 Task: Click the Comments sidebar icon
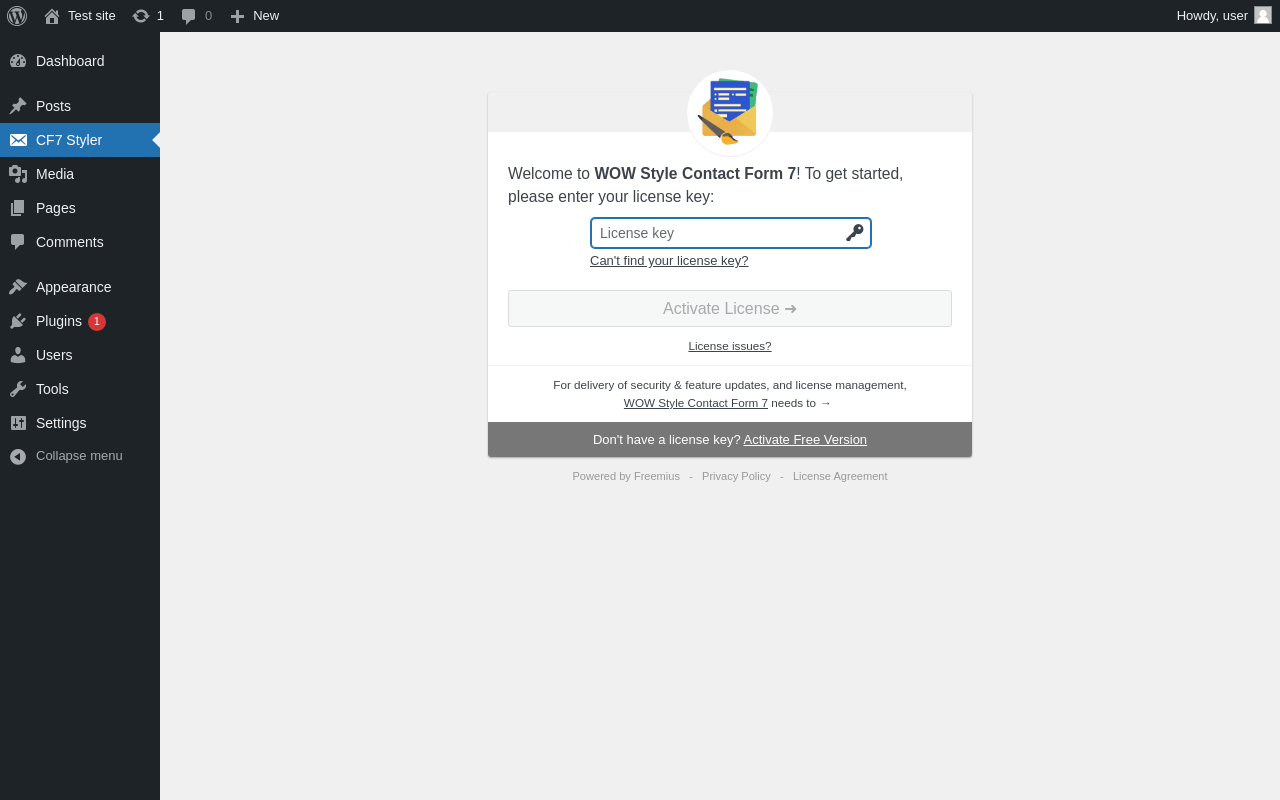(x=18, y=242)
